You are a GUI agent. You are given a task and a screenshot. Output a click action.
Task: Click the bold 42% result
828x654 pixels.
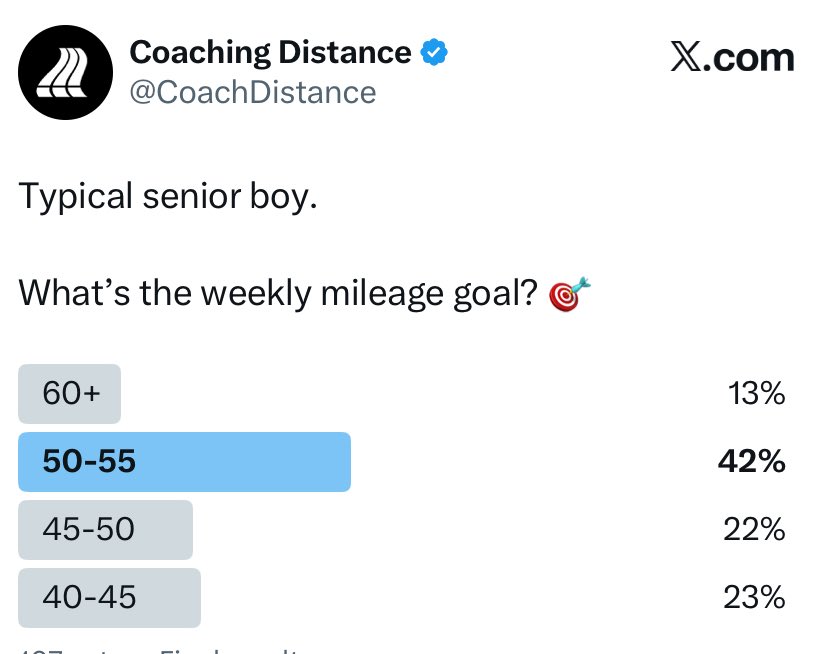click(x=751, y=461)
